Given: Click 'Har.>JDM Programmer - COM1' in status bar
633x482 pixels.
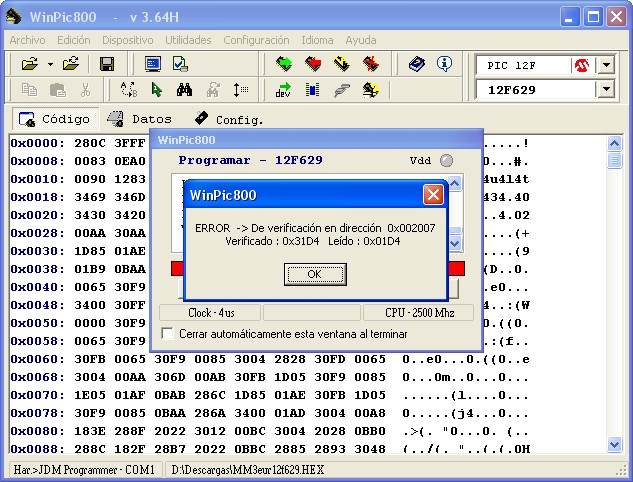Looking at the screenshot, I should coord(84,470).
